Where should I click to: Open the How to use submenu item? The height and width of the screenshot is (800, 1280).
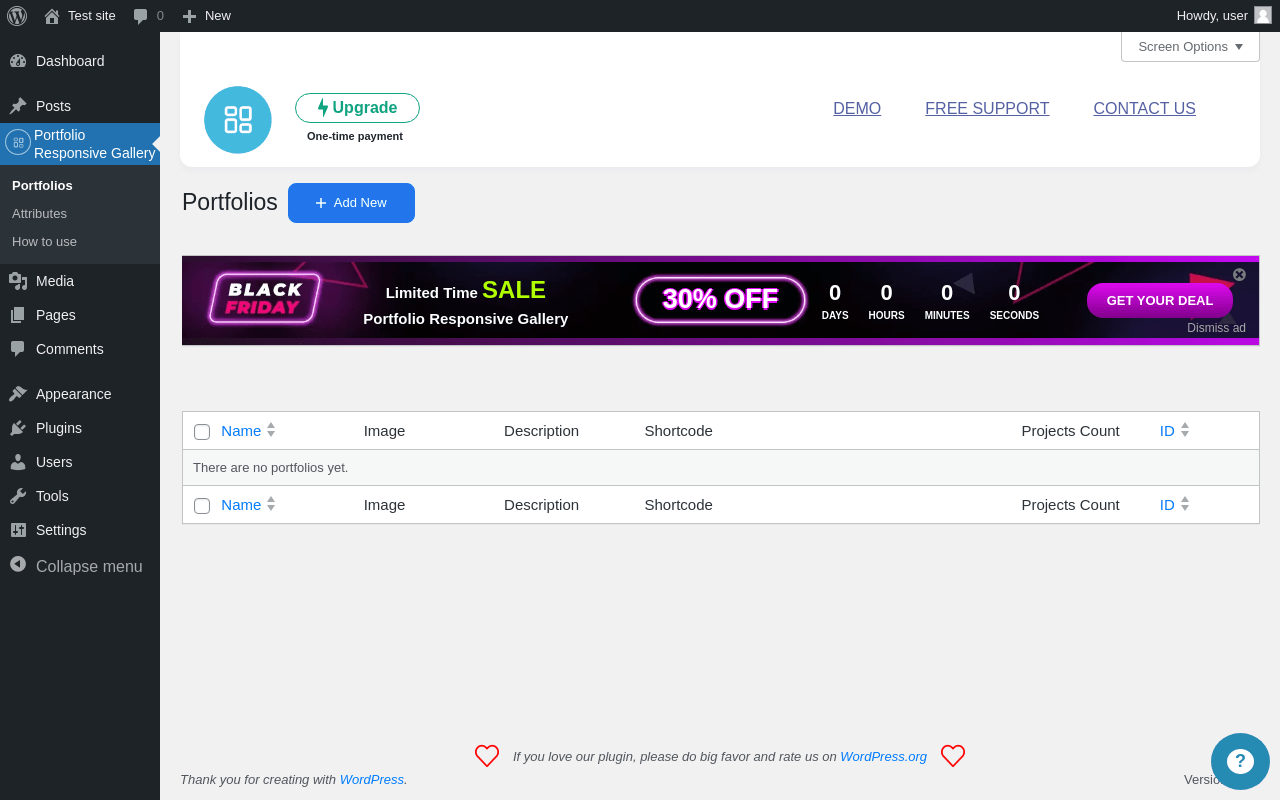point(44,242)
